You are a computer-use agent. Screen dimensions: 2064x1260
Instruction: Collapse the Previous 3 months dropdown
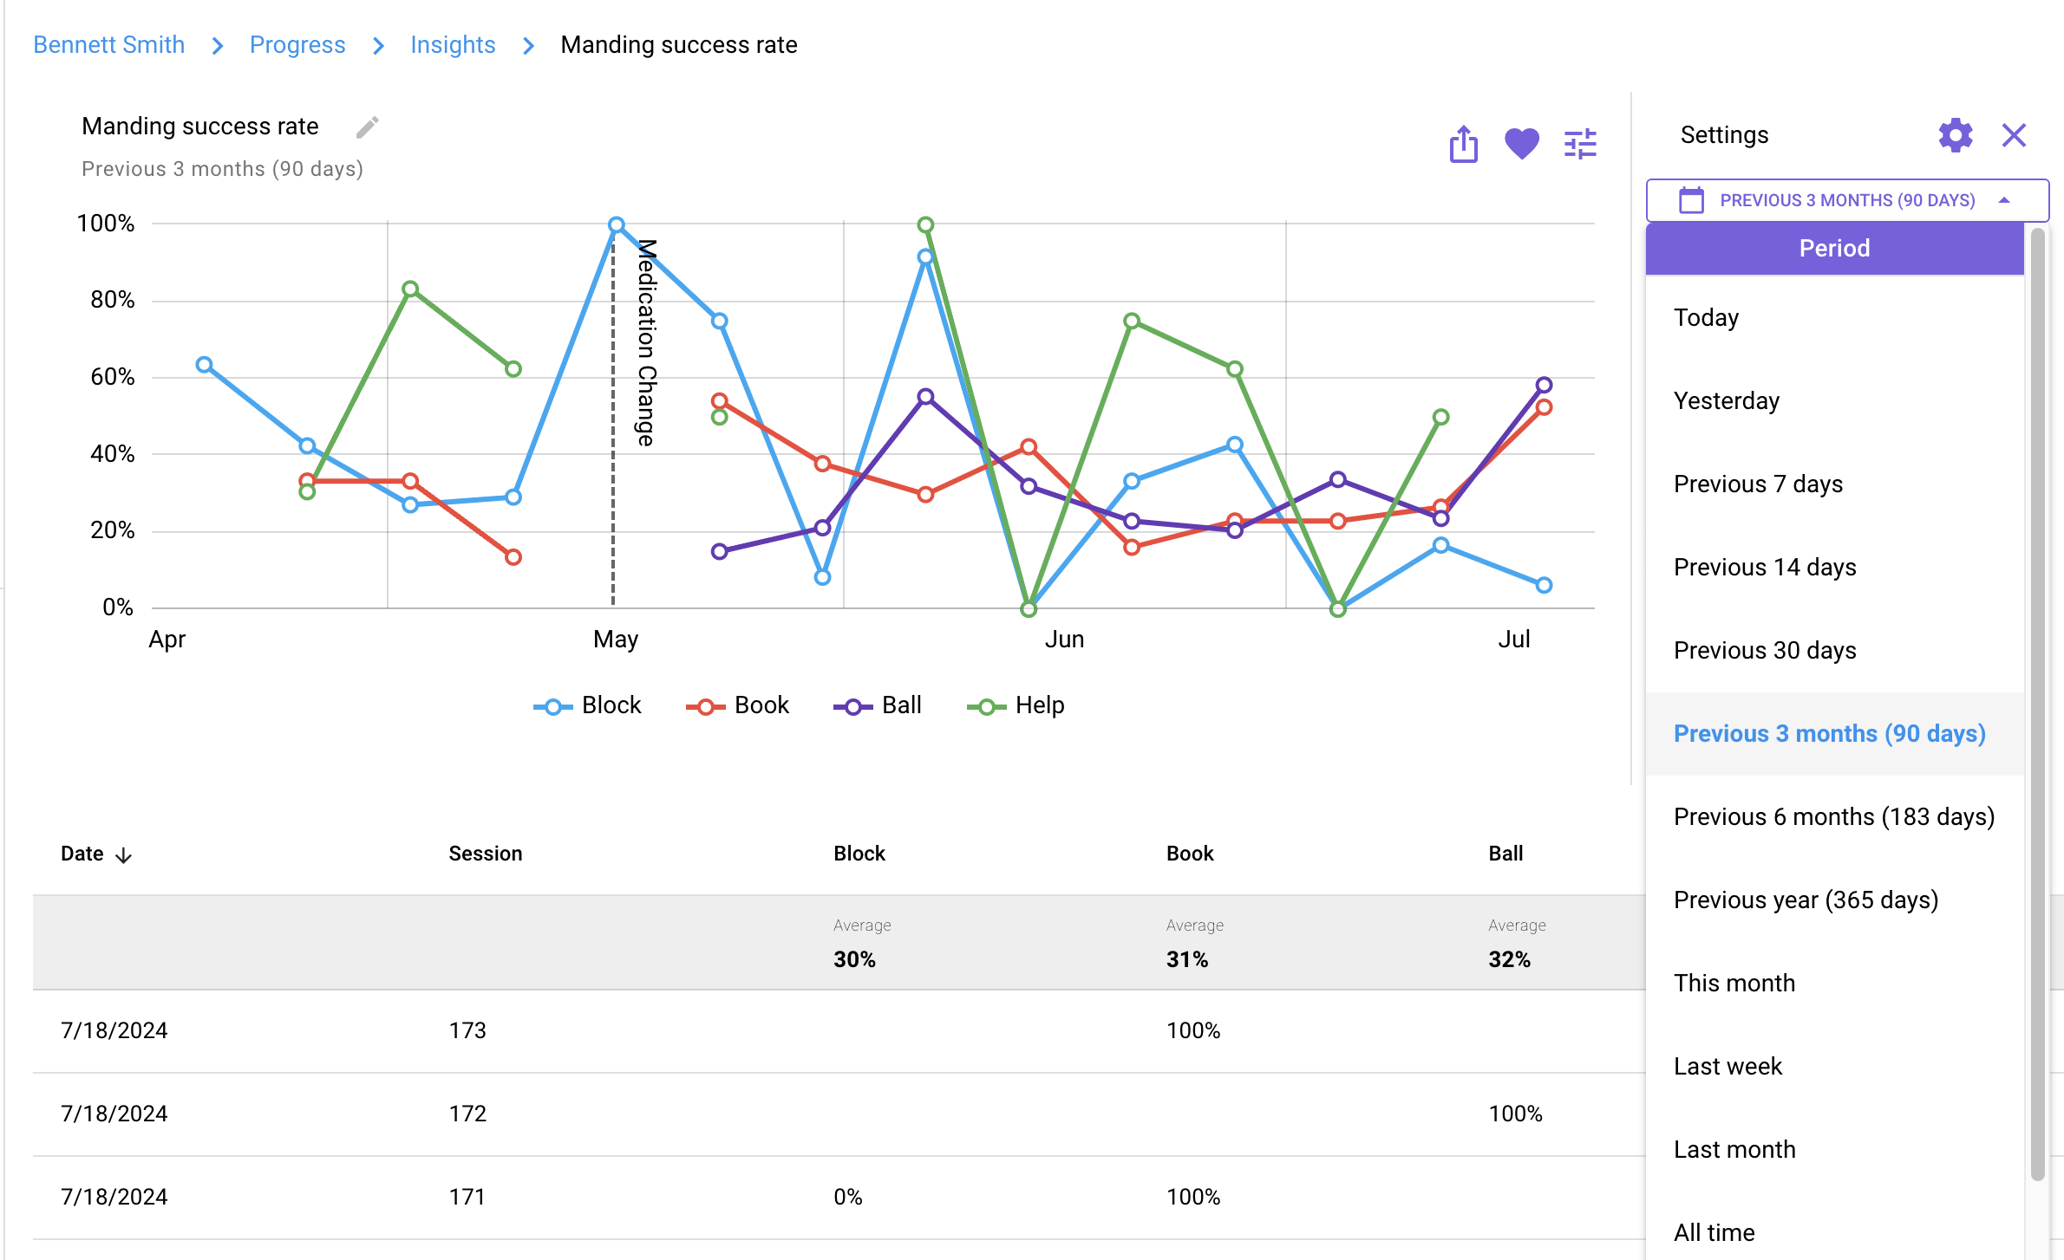[2004, 200]
